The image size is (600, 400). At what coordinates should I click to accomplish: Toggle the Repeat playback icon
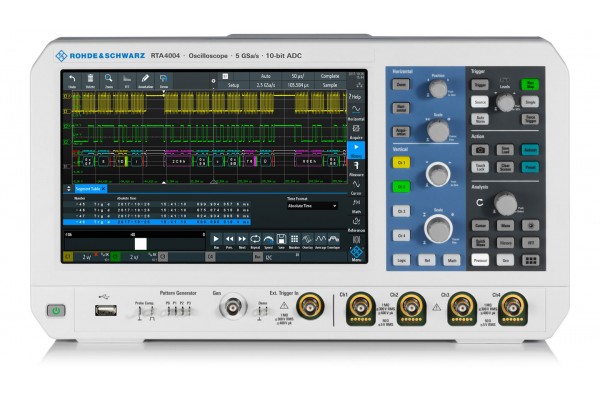pyautogui.click(x=255, y=241)
